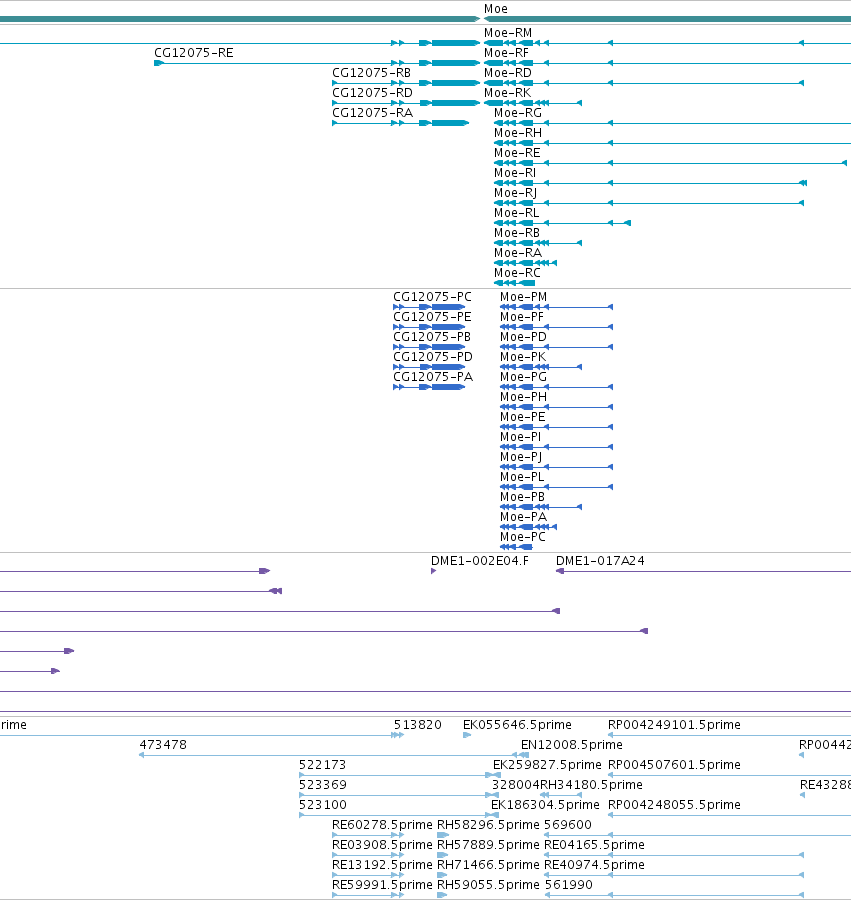Select the Moe-RH transcript label
851x900 pixels.
(x=518, y=133)
